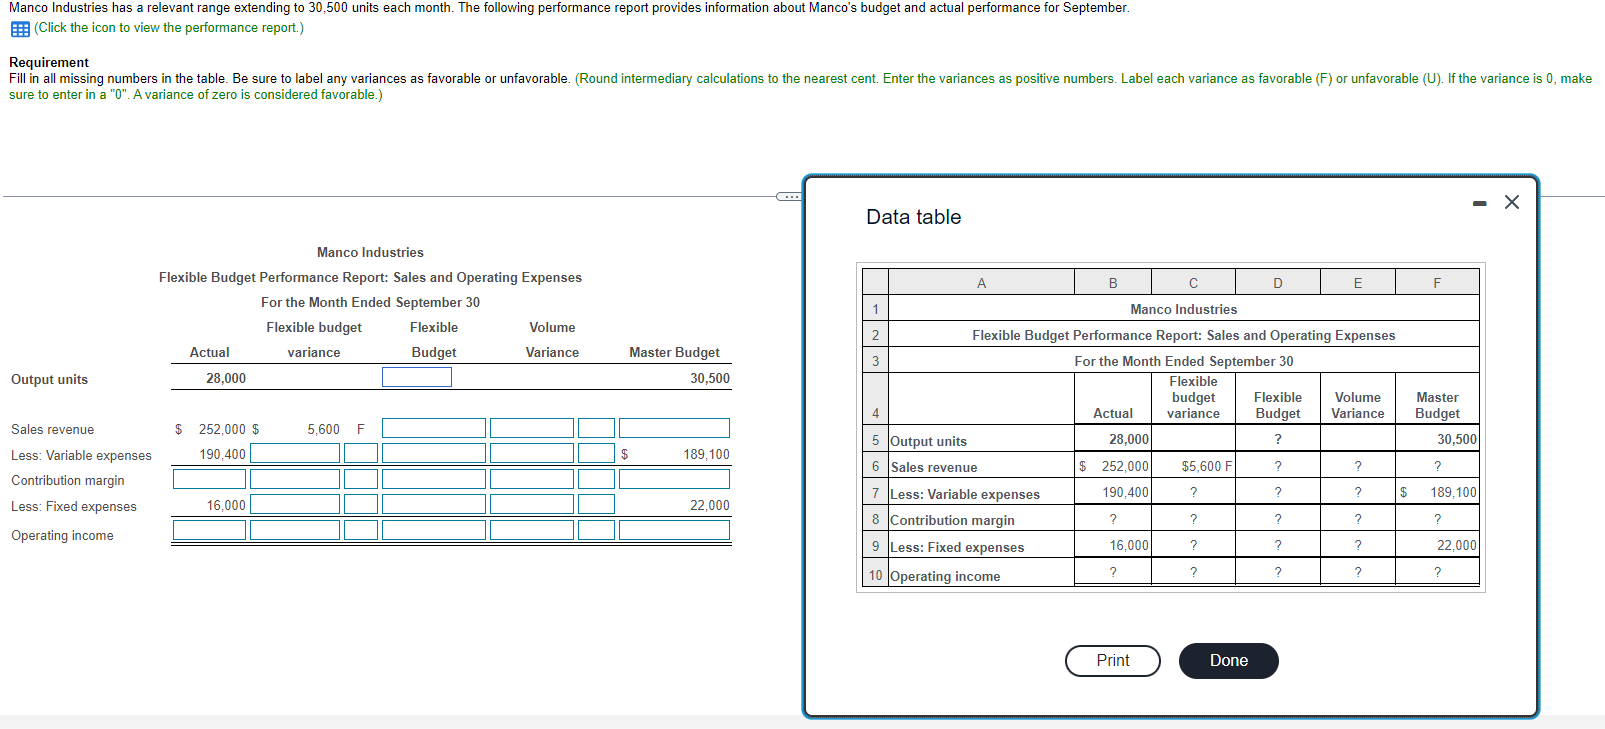Screen dimensions: 1605x729
Task: Click 'Sales revenue' row label in Data table
Action: click(934, 467)
